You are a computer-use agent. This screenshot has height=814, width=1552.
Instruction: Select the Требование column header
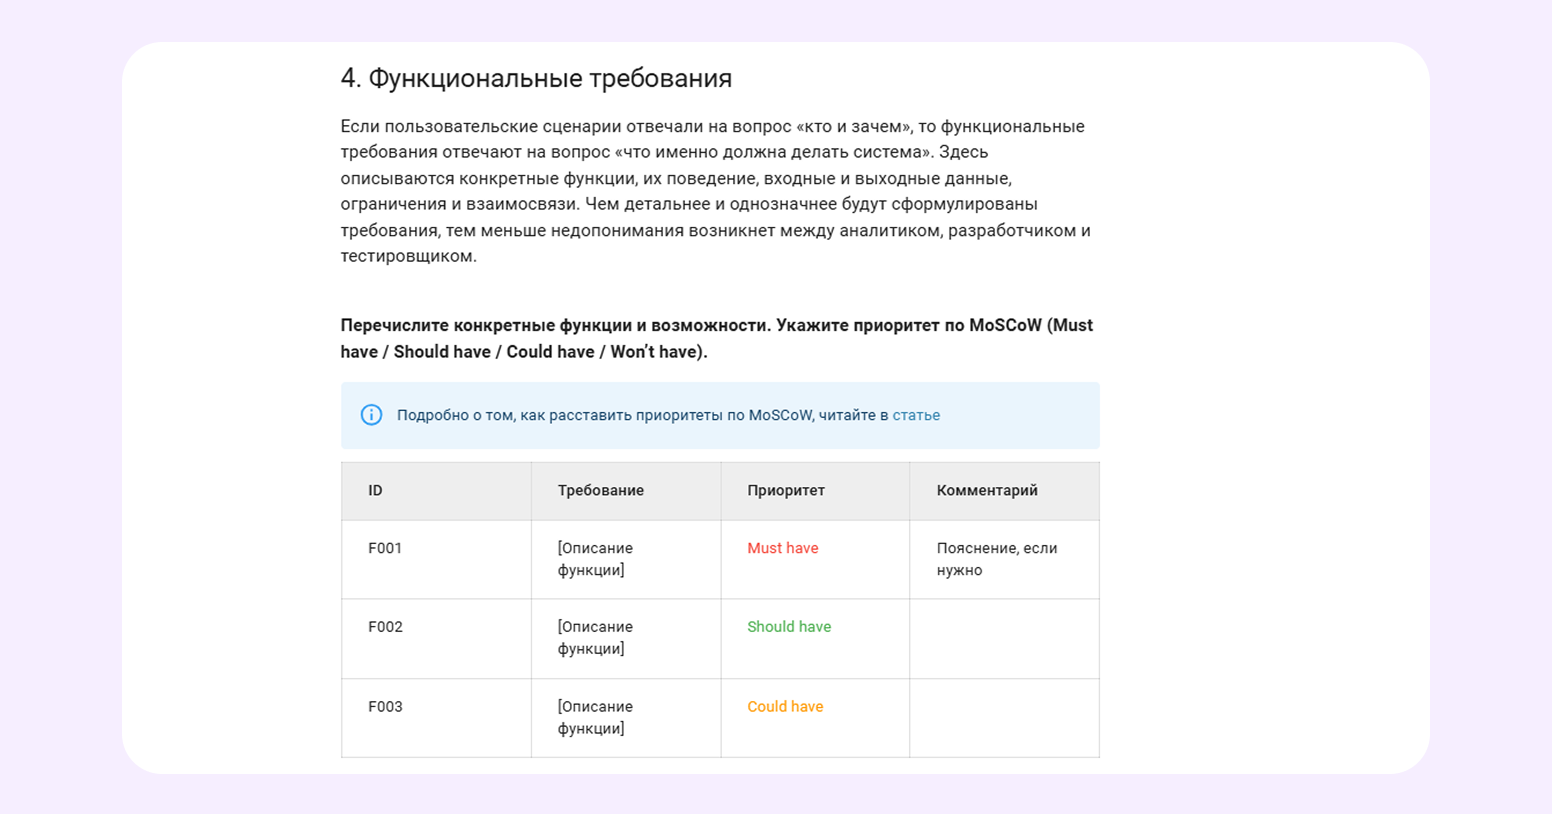click(600, 491)
